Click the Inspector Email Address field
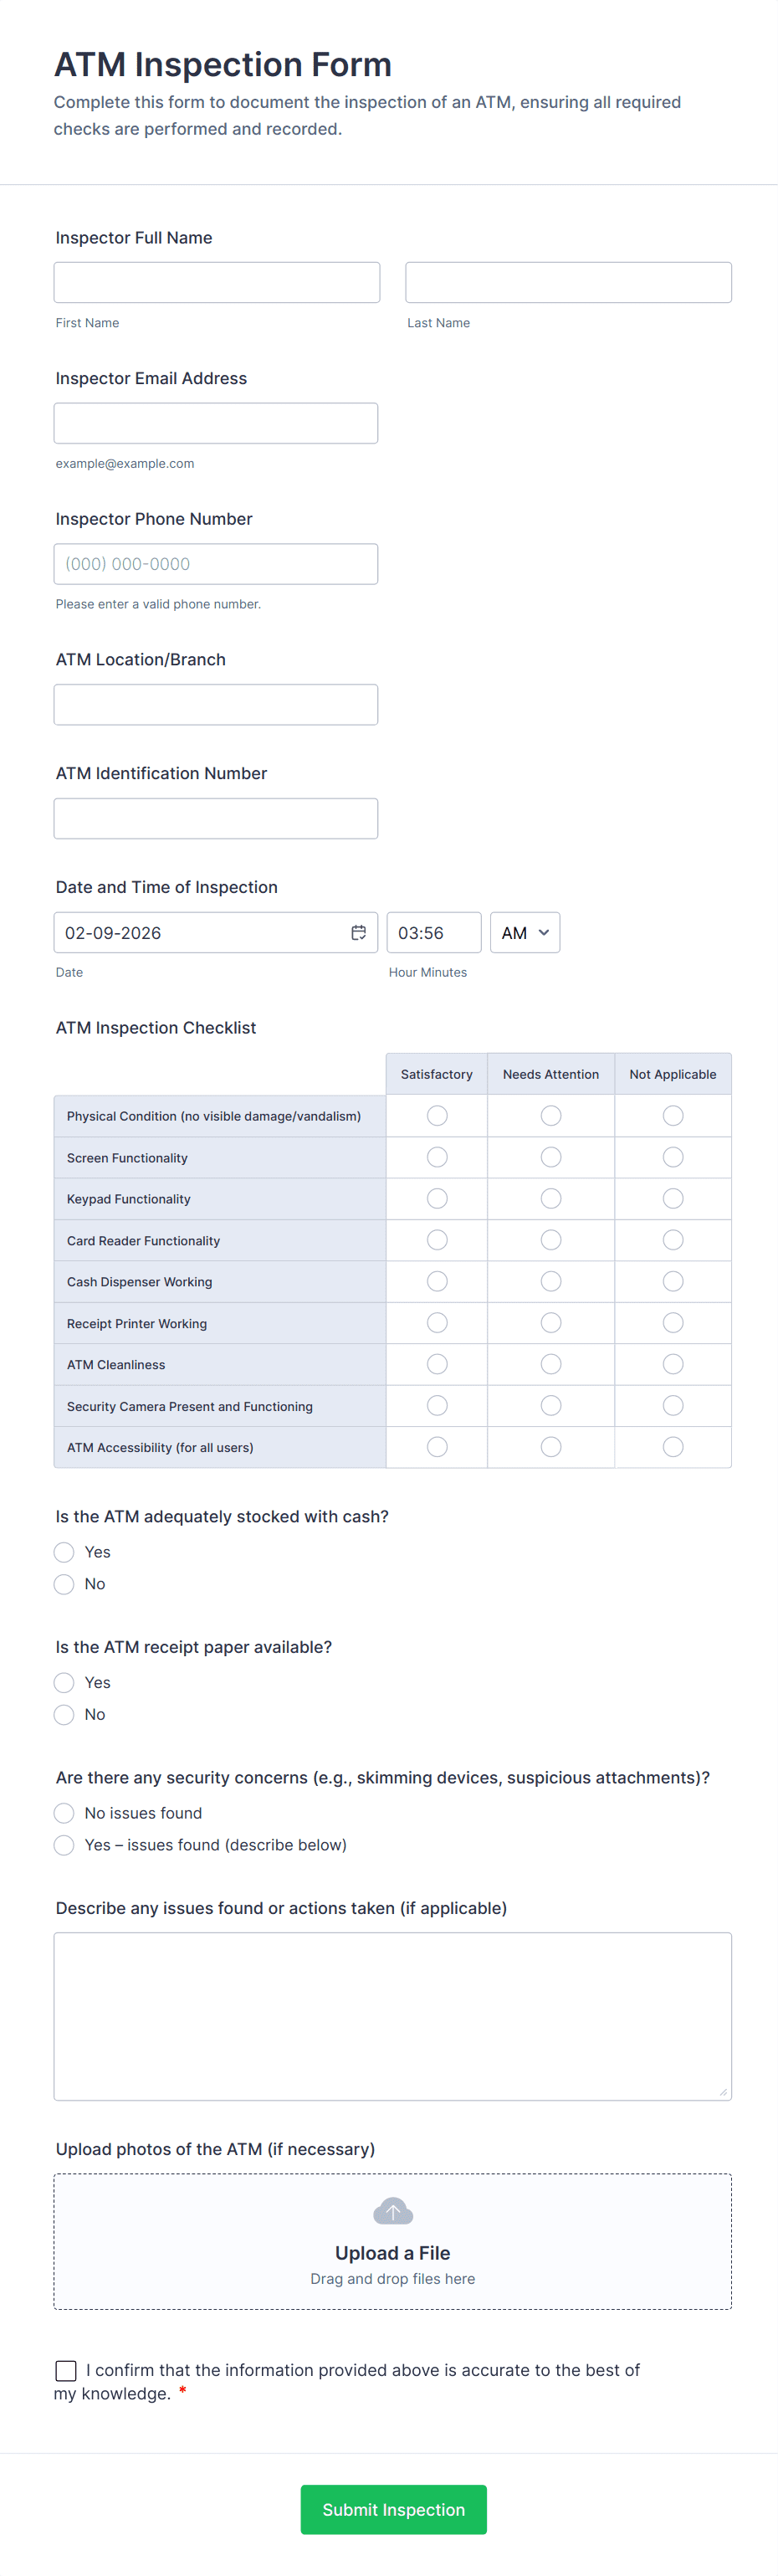 216,423
